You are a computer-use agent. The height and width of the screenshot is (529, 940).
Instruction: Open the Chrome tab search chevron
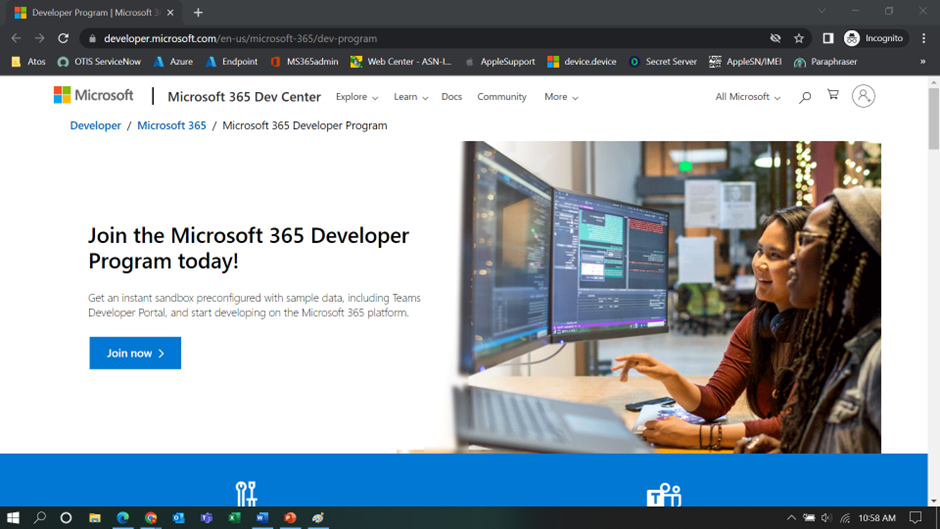point(822,11)
